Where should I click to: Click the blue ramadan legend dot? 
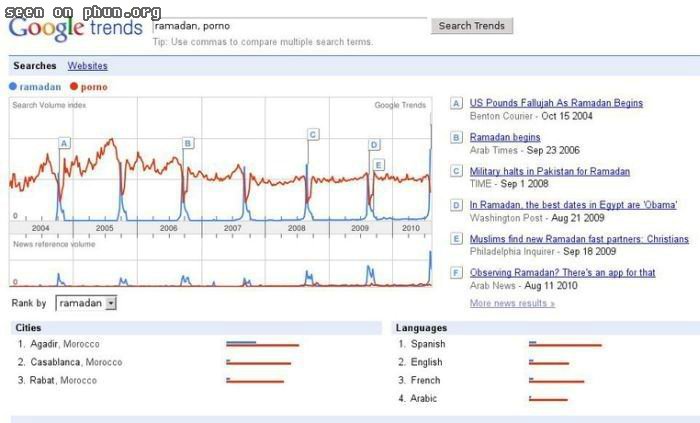point(13,87)
